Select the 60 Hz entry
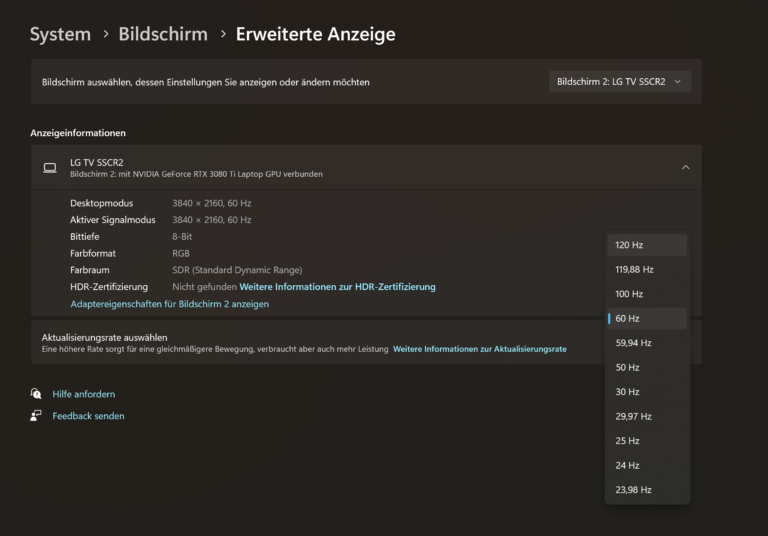Screen dimensions: 768x536 pyautogui.click(x=647, y=318)
